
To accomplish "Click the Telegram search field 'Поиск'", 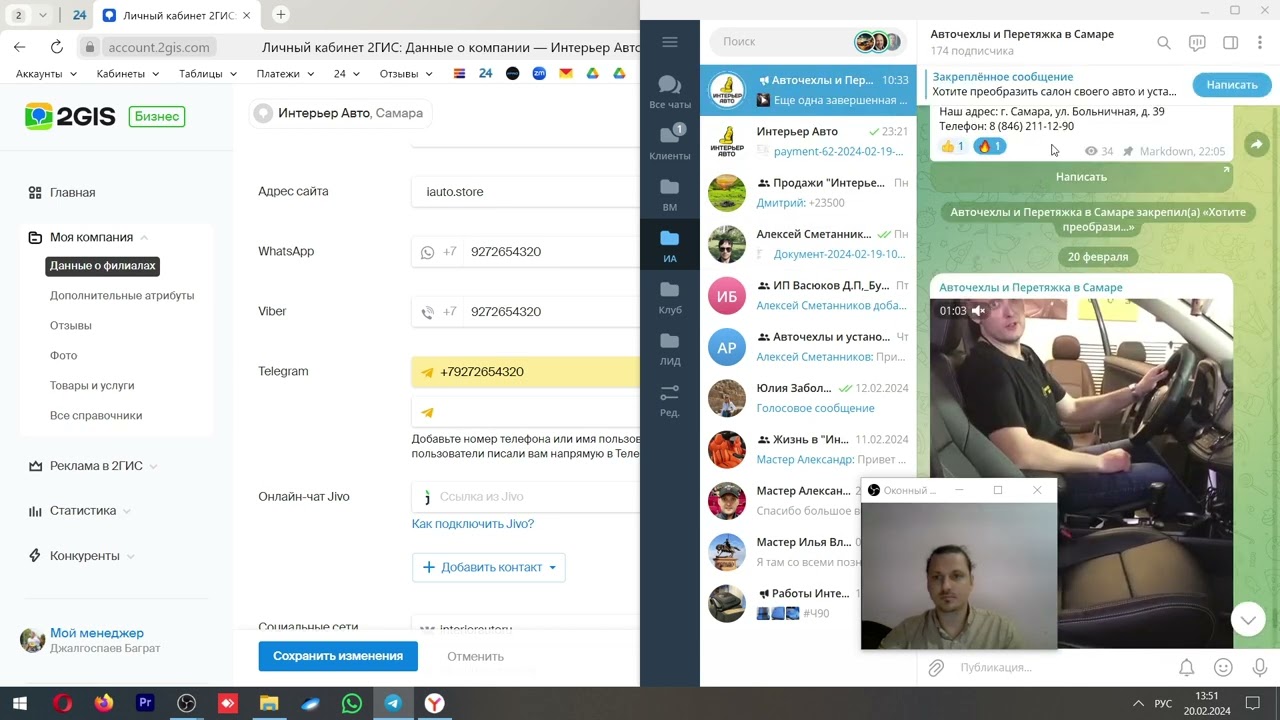I will pos(806,42).
